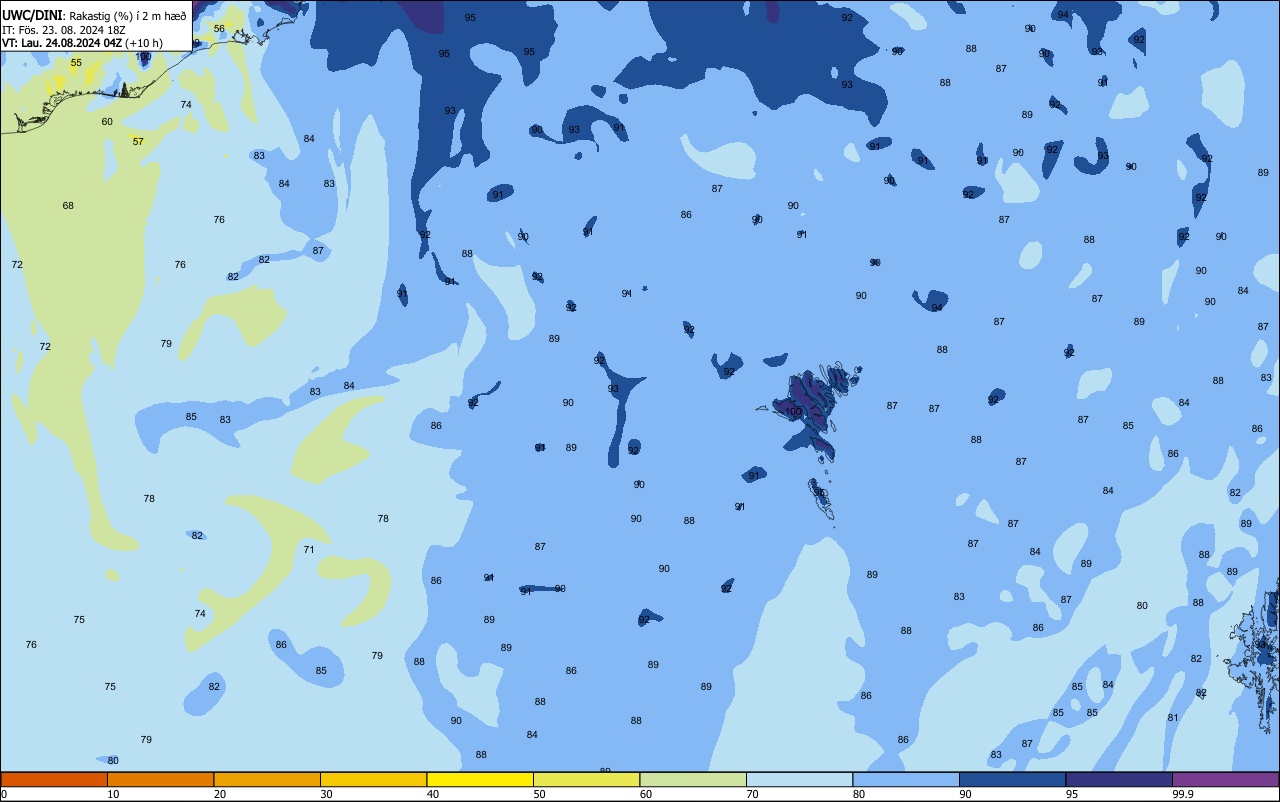Click the 0–10 dark orange legend swatch
The width and height of the screenshot is (1280, 802).
pos(54,779)
